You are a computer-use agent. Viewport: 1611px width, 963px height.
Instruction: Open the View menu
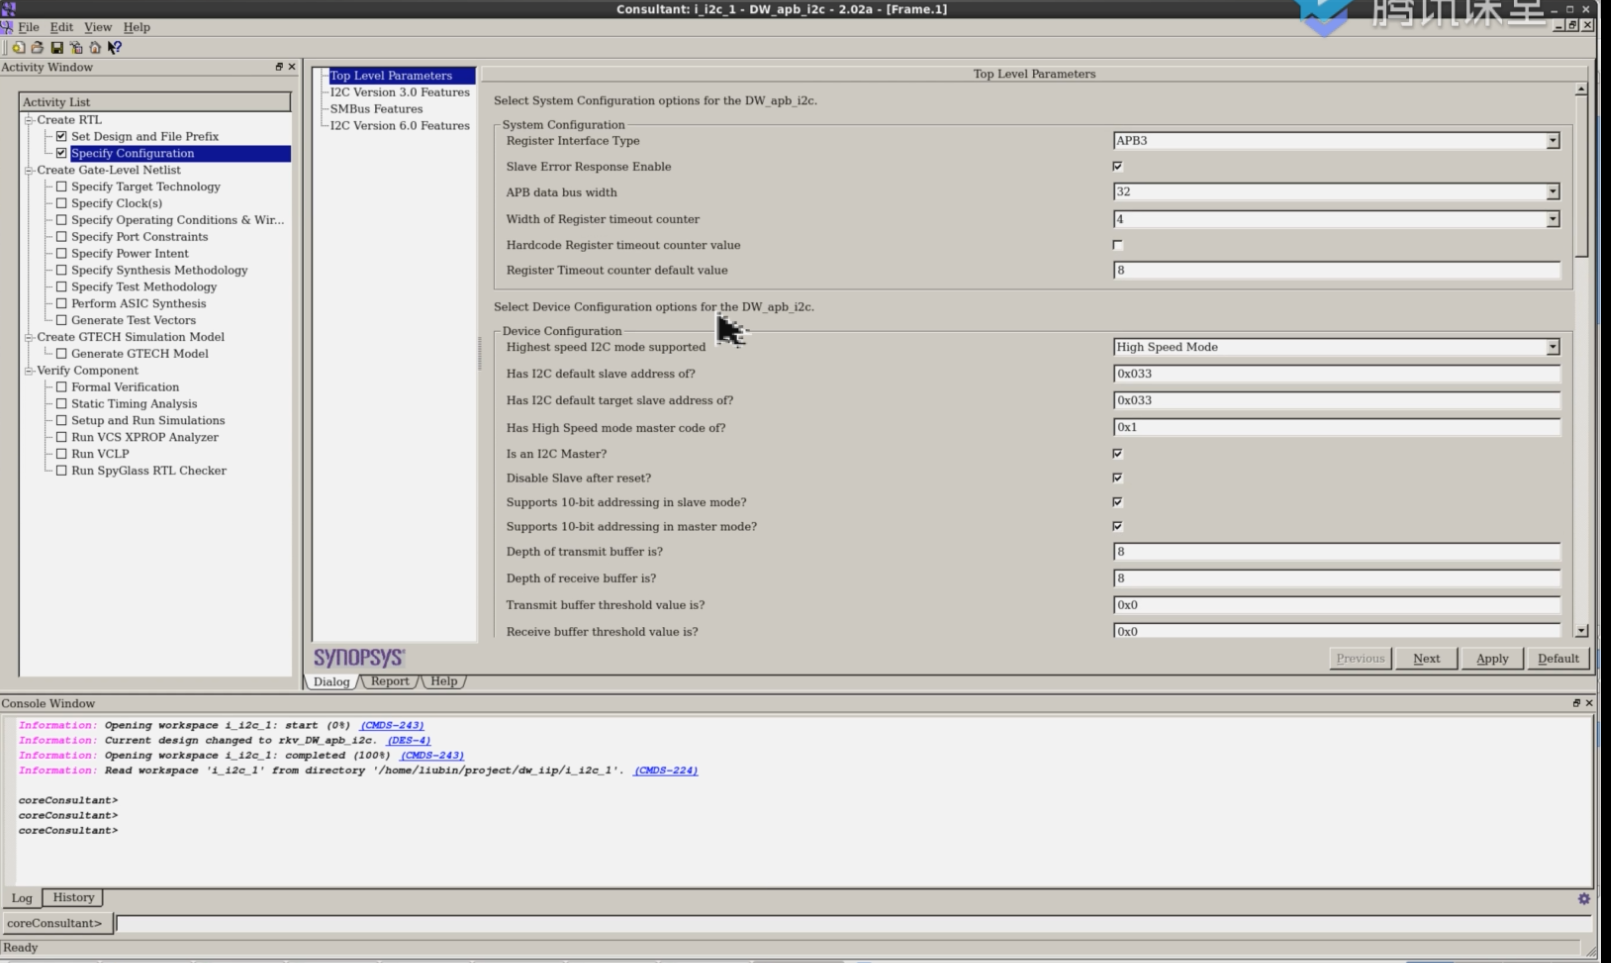point(98,27)
